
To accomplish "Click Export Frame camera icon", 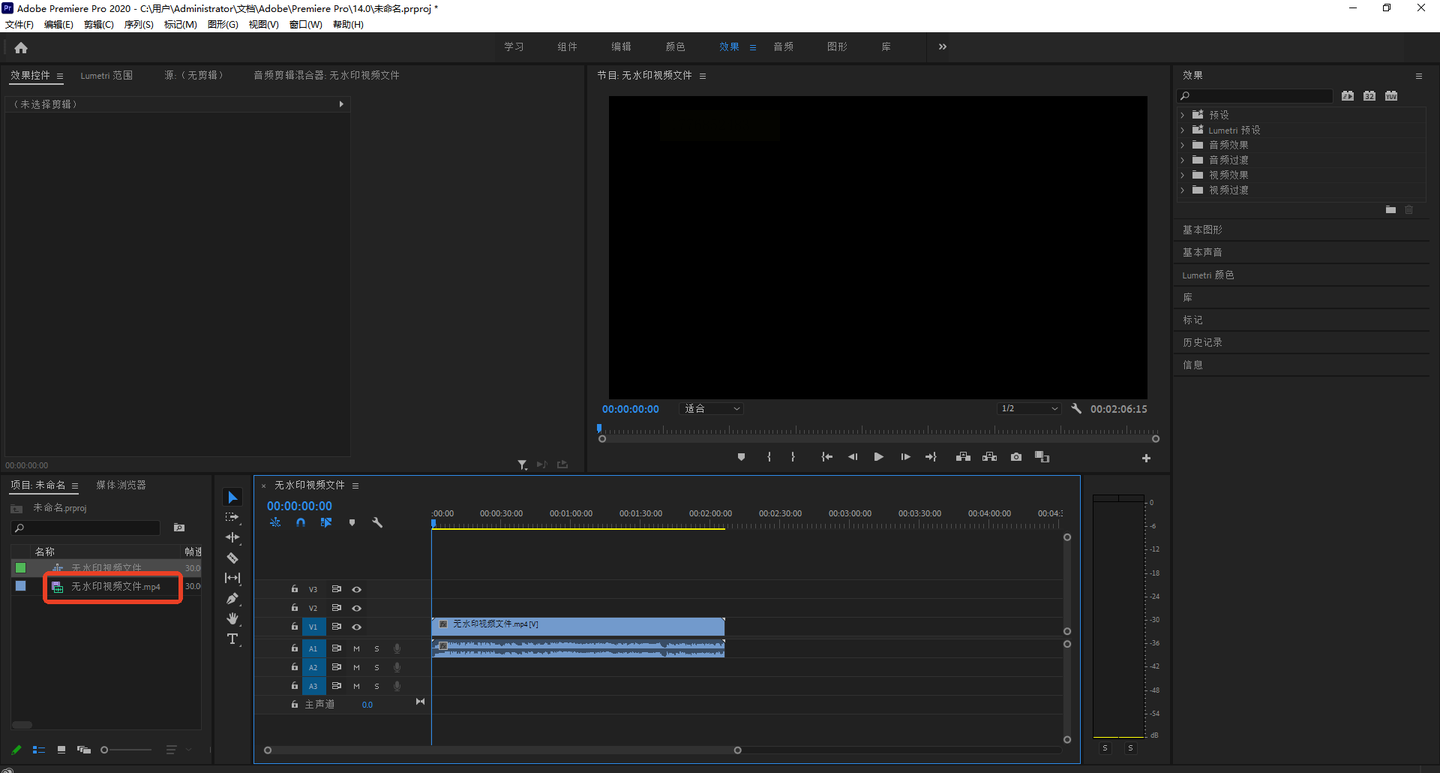I will (1016, 457).
